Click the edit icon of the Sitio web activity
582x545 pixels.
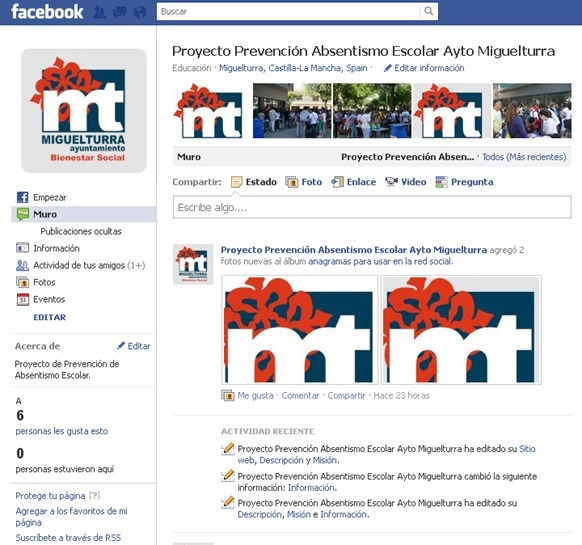tap(228, 449)
